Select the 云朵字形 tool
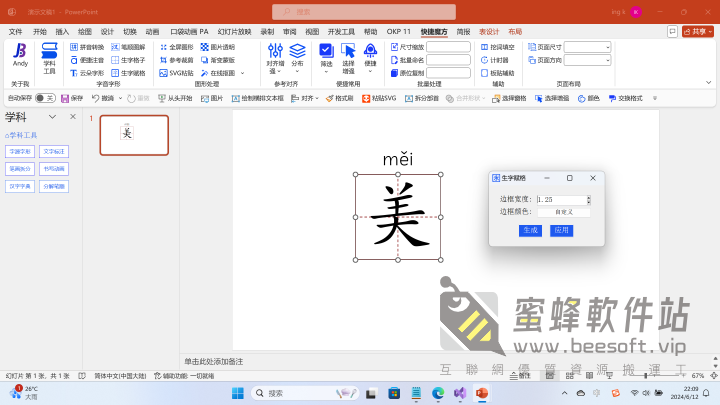The image size is (720, 405). tap(87, 73)
